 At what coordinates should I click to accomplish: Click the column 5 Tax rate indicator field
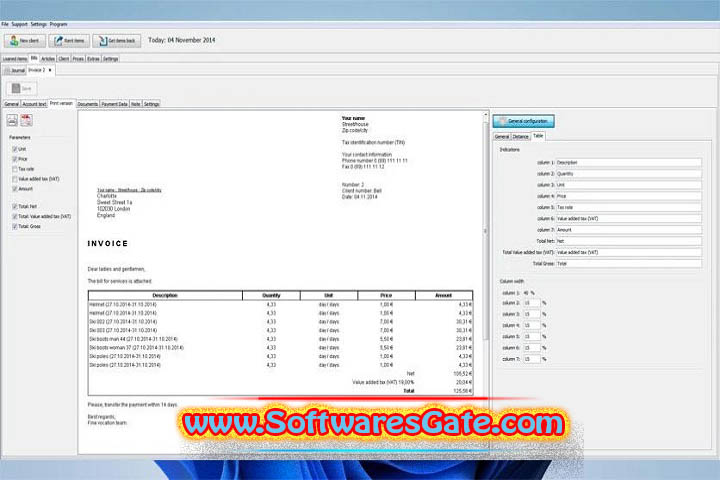click(629, 208)
